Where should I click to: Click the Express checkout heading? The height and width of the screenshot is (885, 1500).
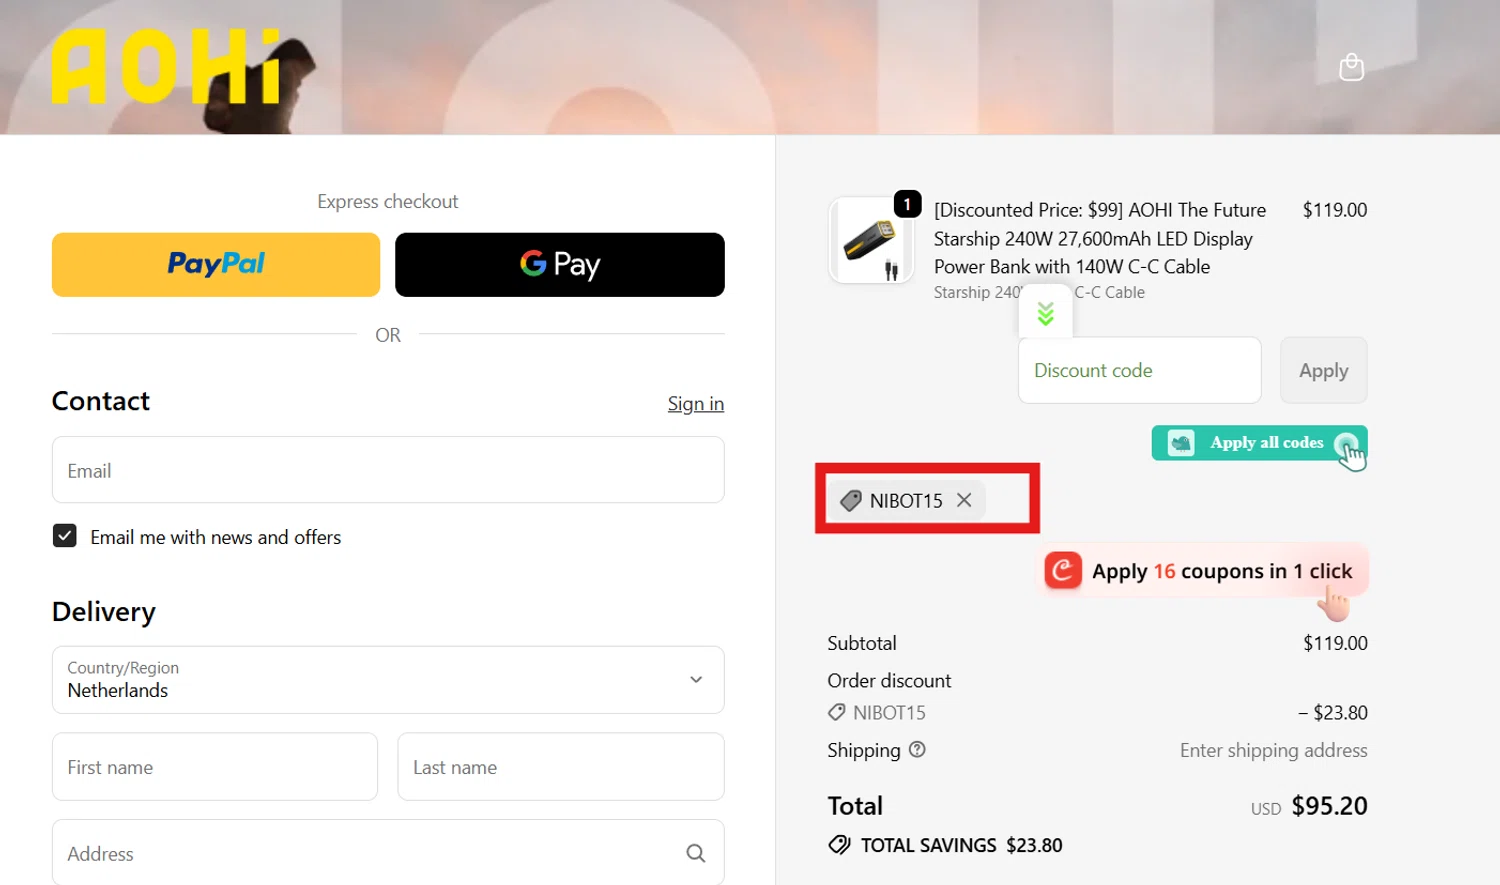(x=388, y=201)
